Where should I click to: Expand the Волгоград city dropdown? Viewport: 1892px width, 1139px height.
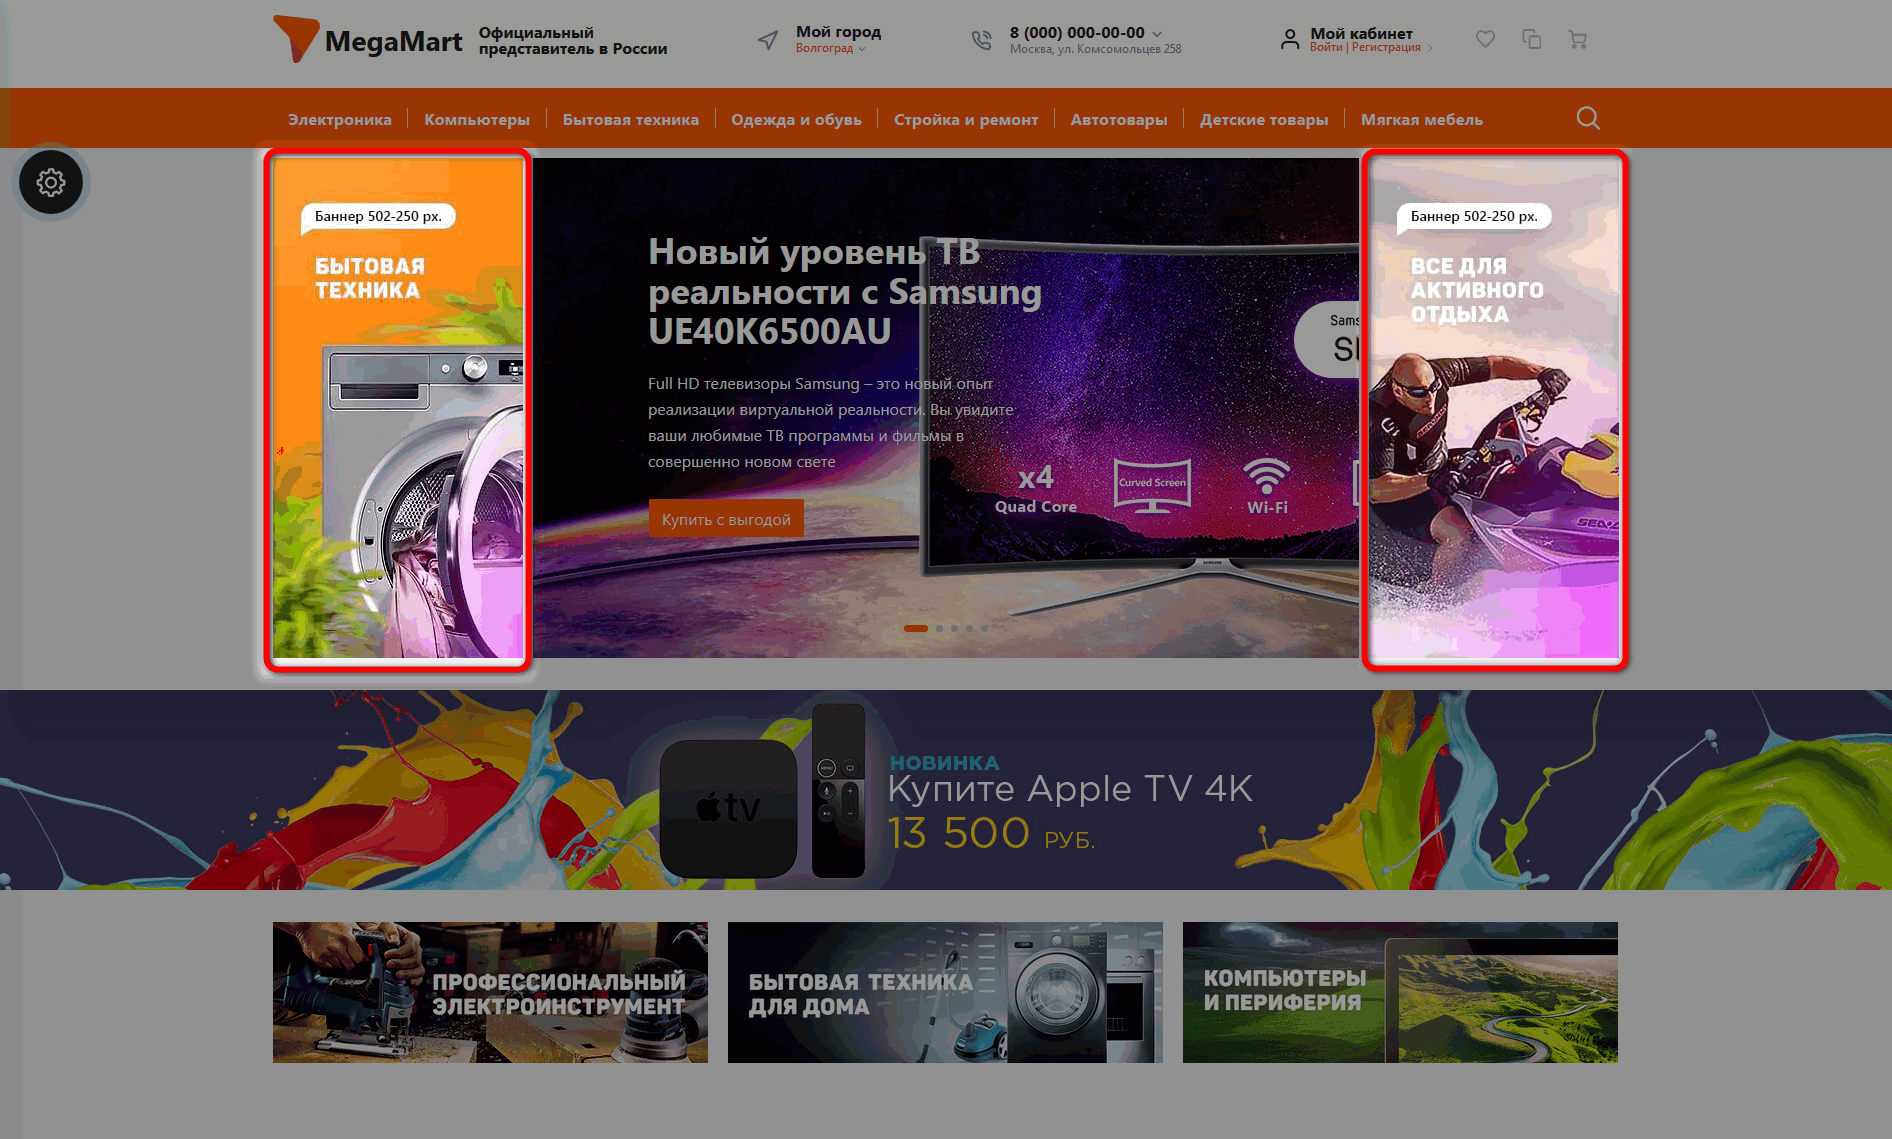tap(830, 48)
